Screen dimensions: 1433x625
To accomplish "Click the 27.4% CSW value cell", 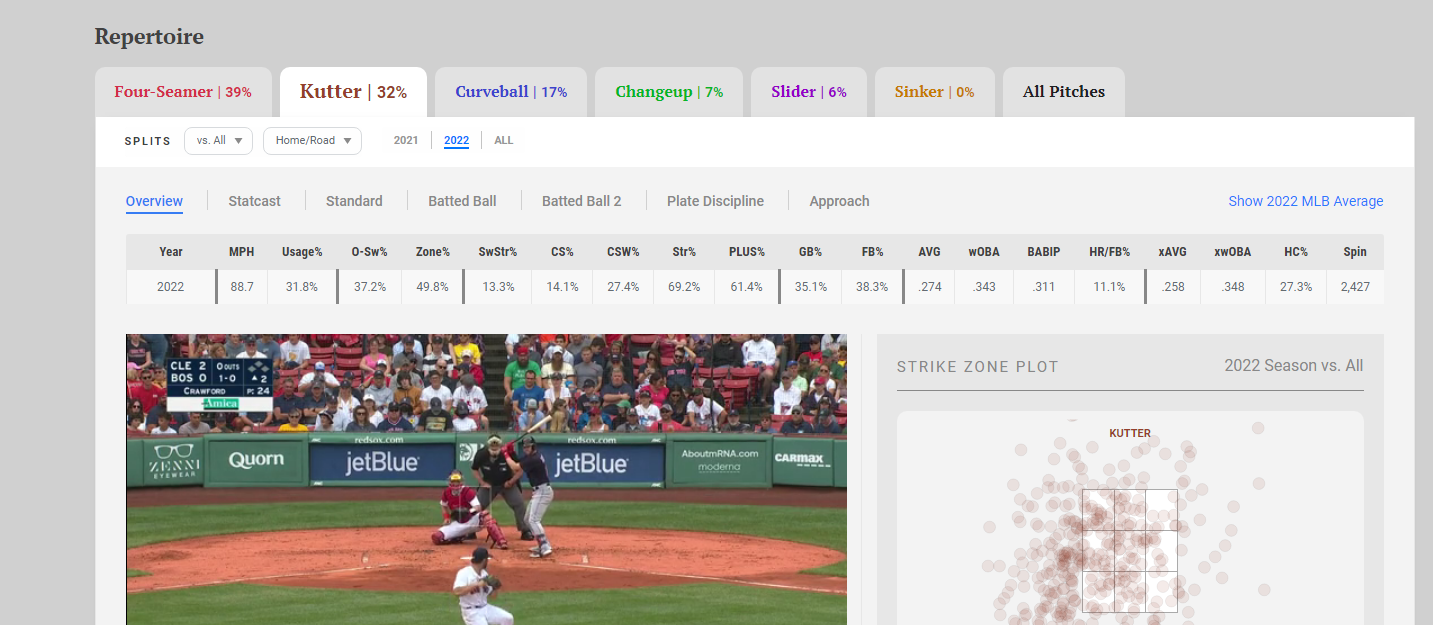I will (623, 286).
